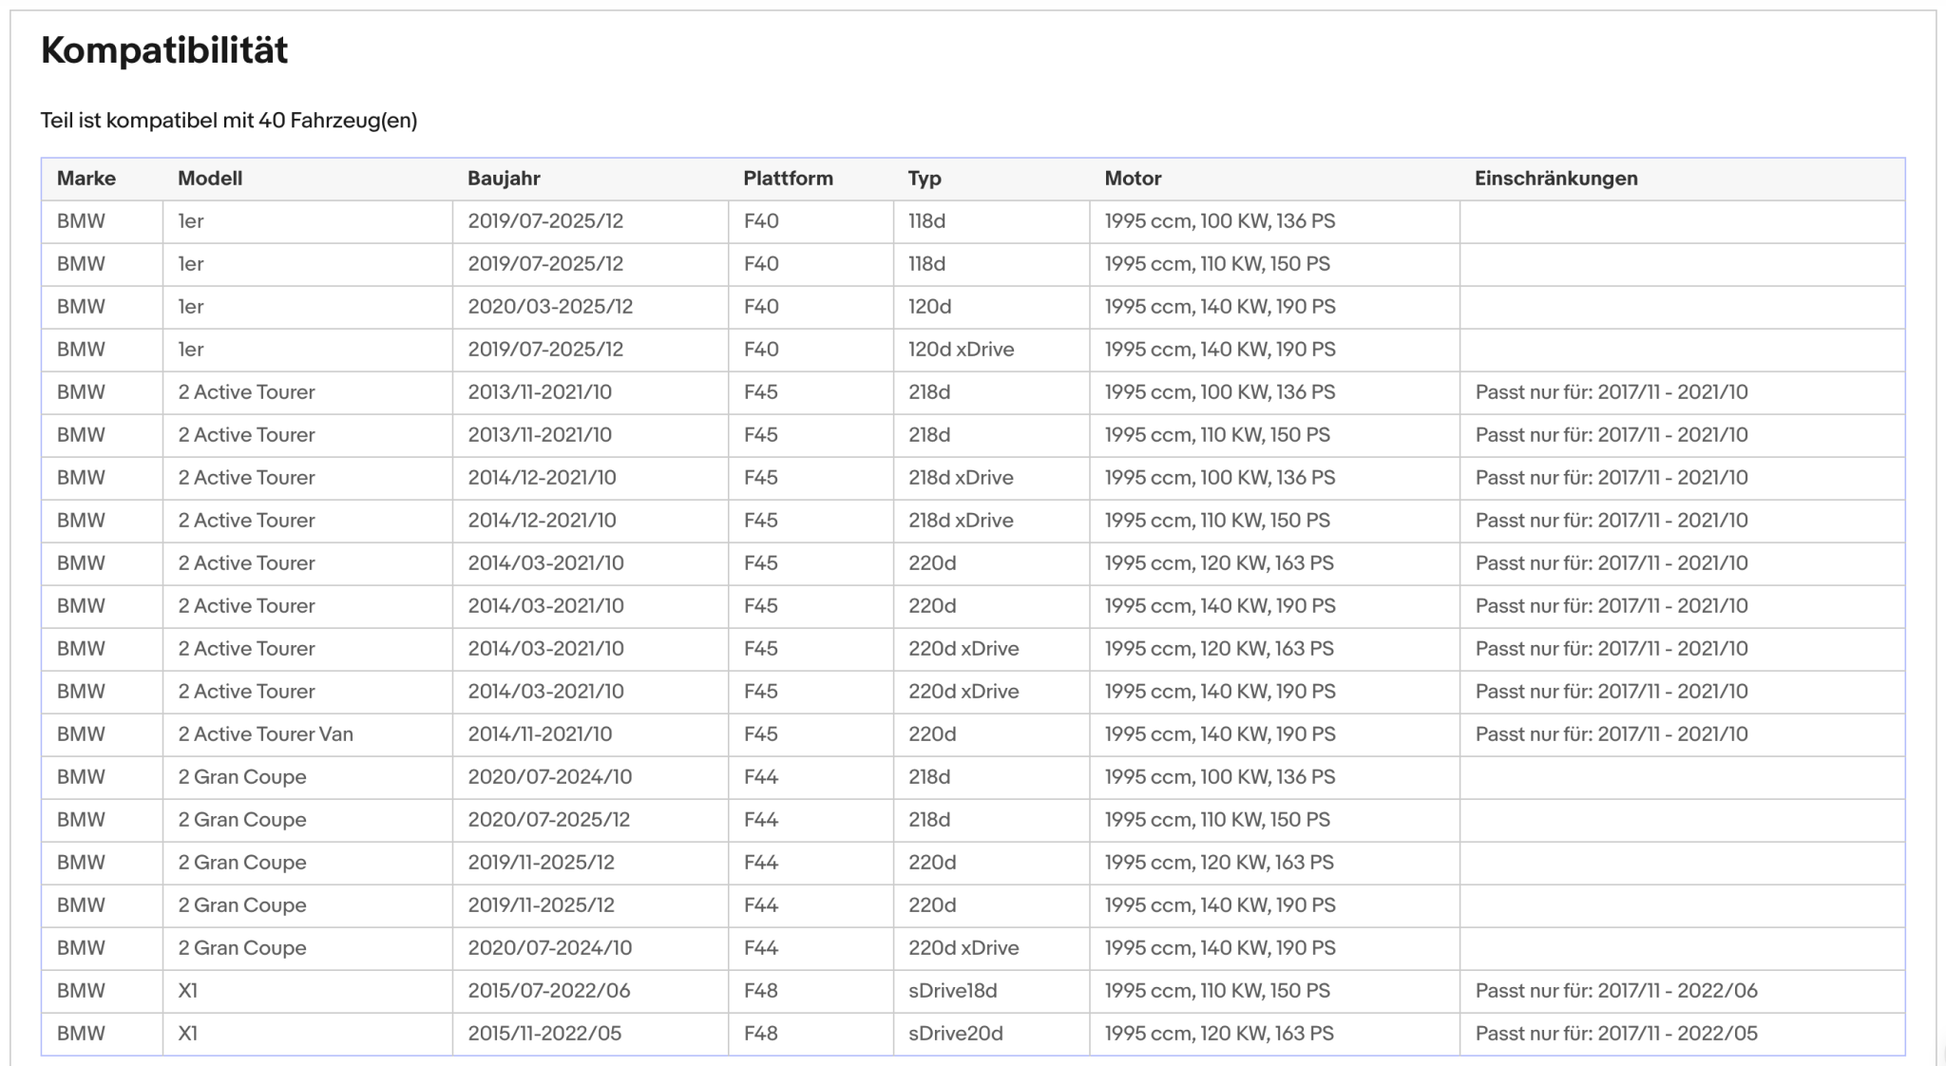Viewport: 1946px width, 1066px height.
Task: Click restriction 'Passt nur für: 2017/11 - 2022/05'
Action: [x=1615, y=1034]
